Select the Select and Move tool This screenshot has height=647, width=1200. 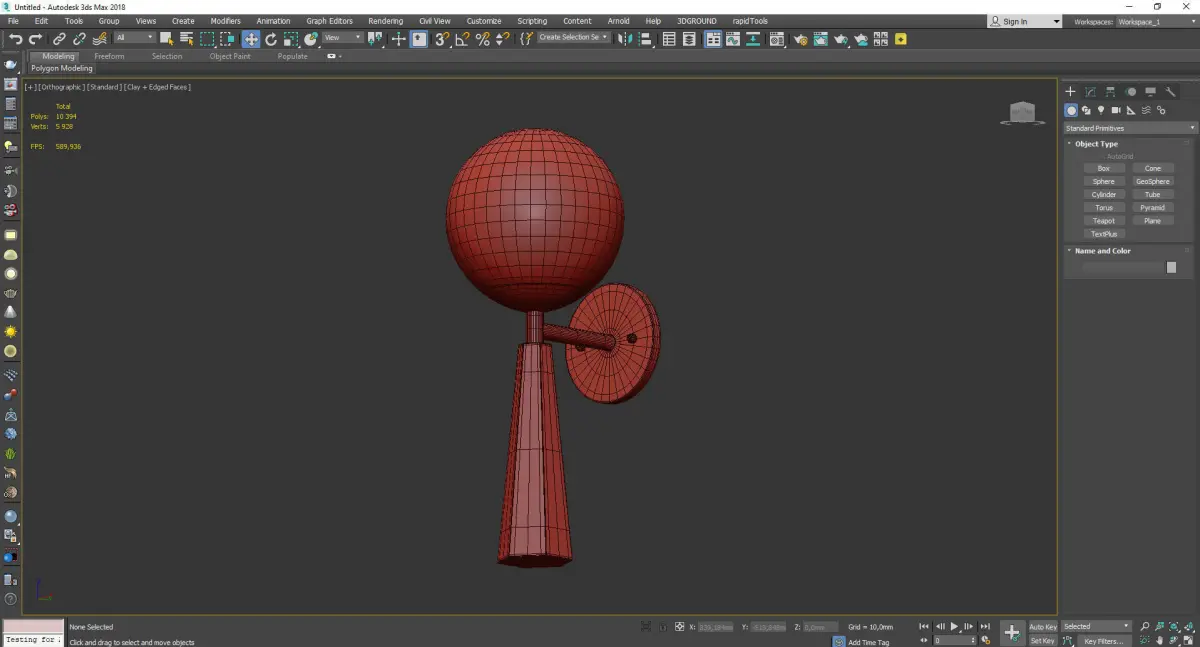coord(250,39)
